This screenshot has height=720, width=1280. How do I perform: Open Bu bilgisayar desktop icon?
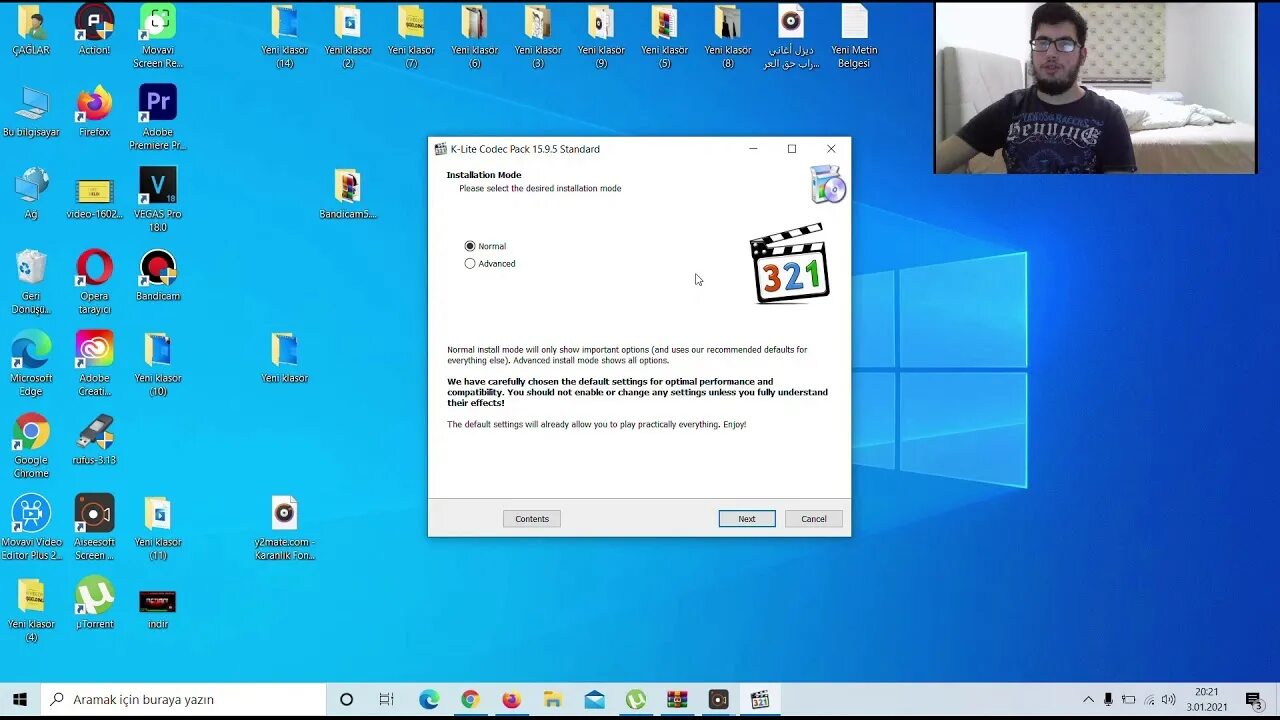point(31,112)
